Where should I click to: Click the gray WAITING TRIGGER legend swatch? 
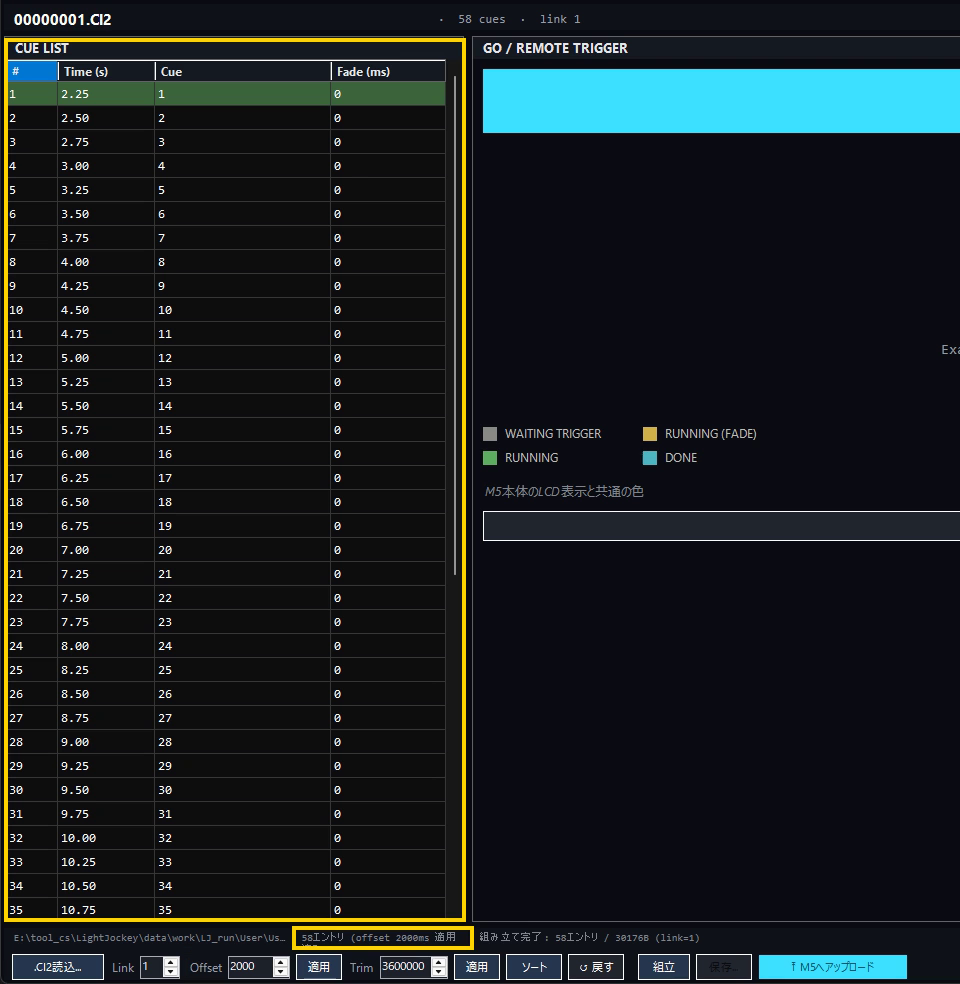[490, 434]
